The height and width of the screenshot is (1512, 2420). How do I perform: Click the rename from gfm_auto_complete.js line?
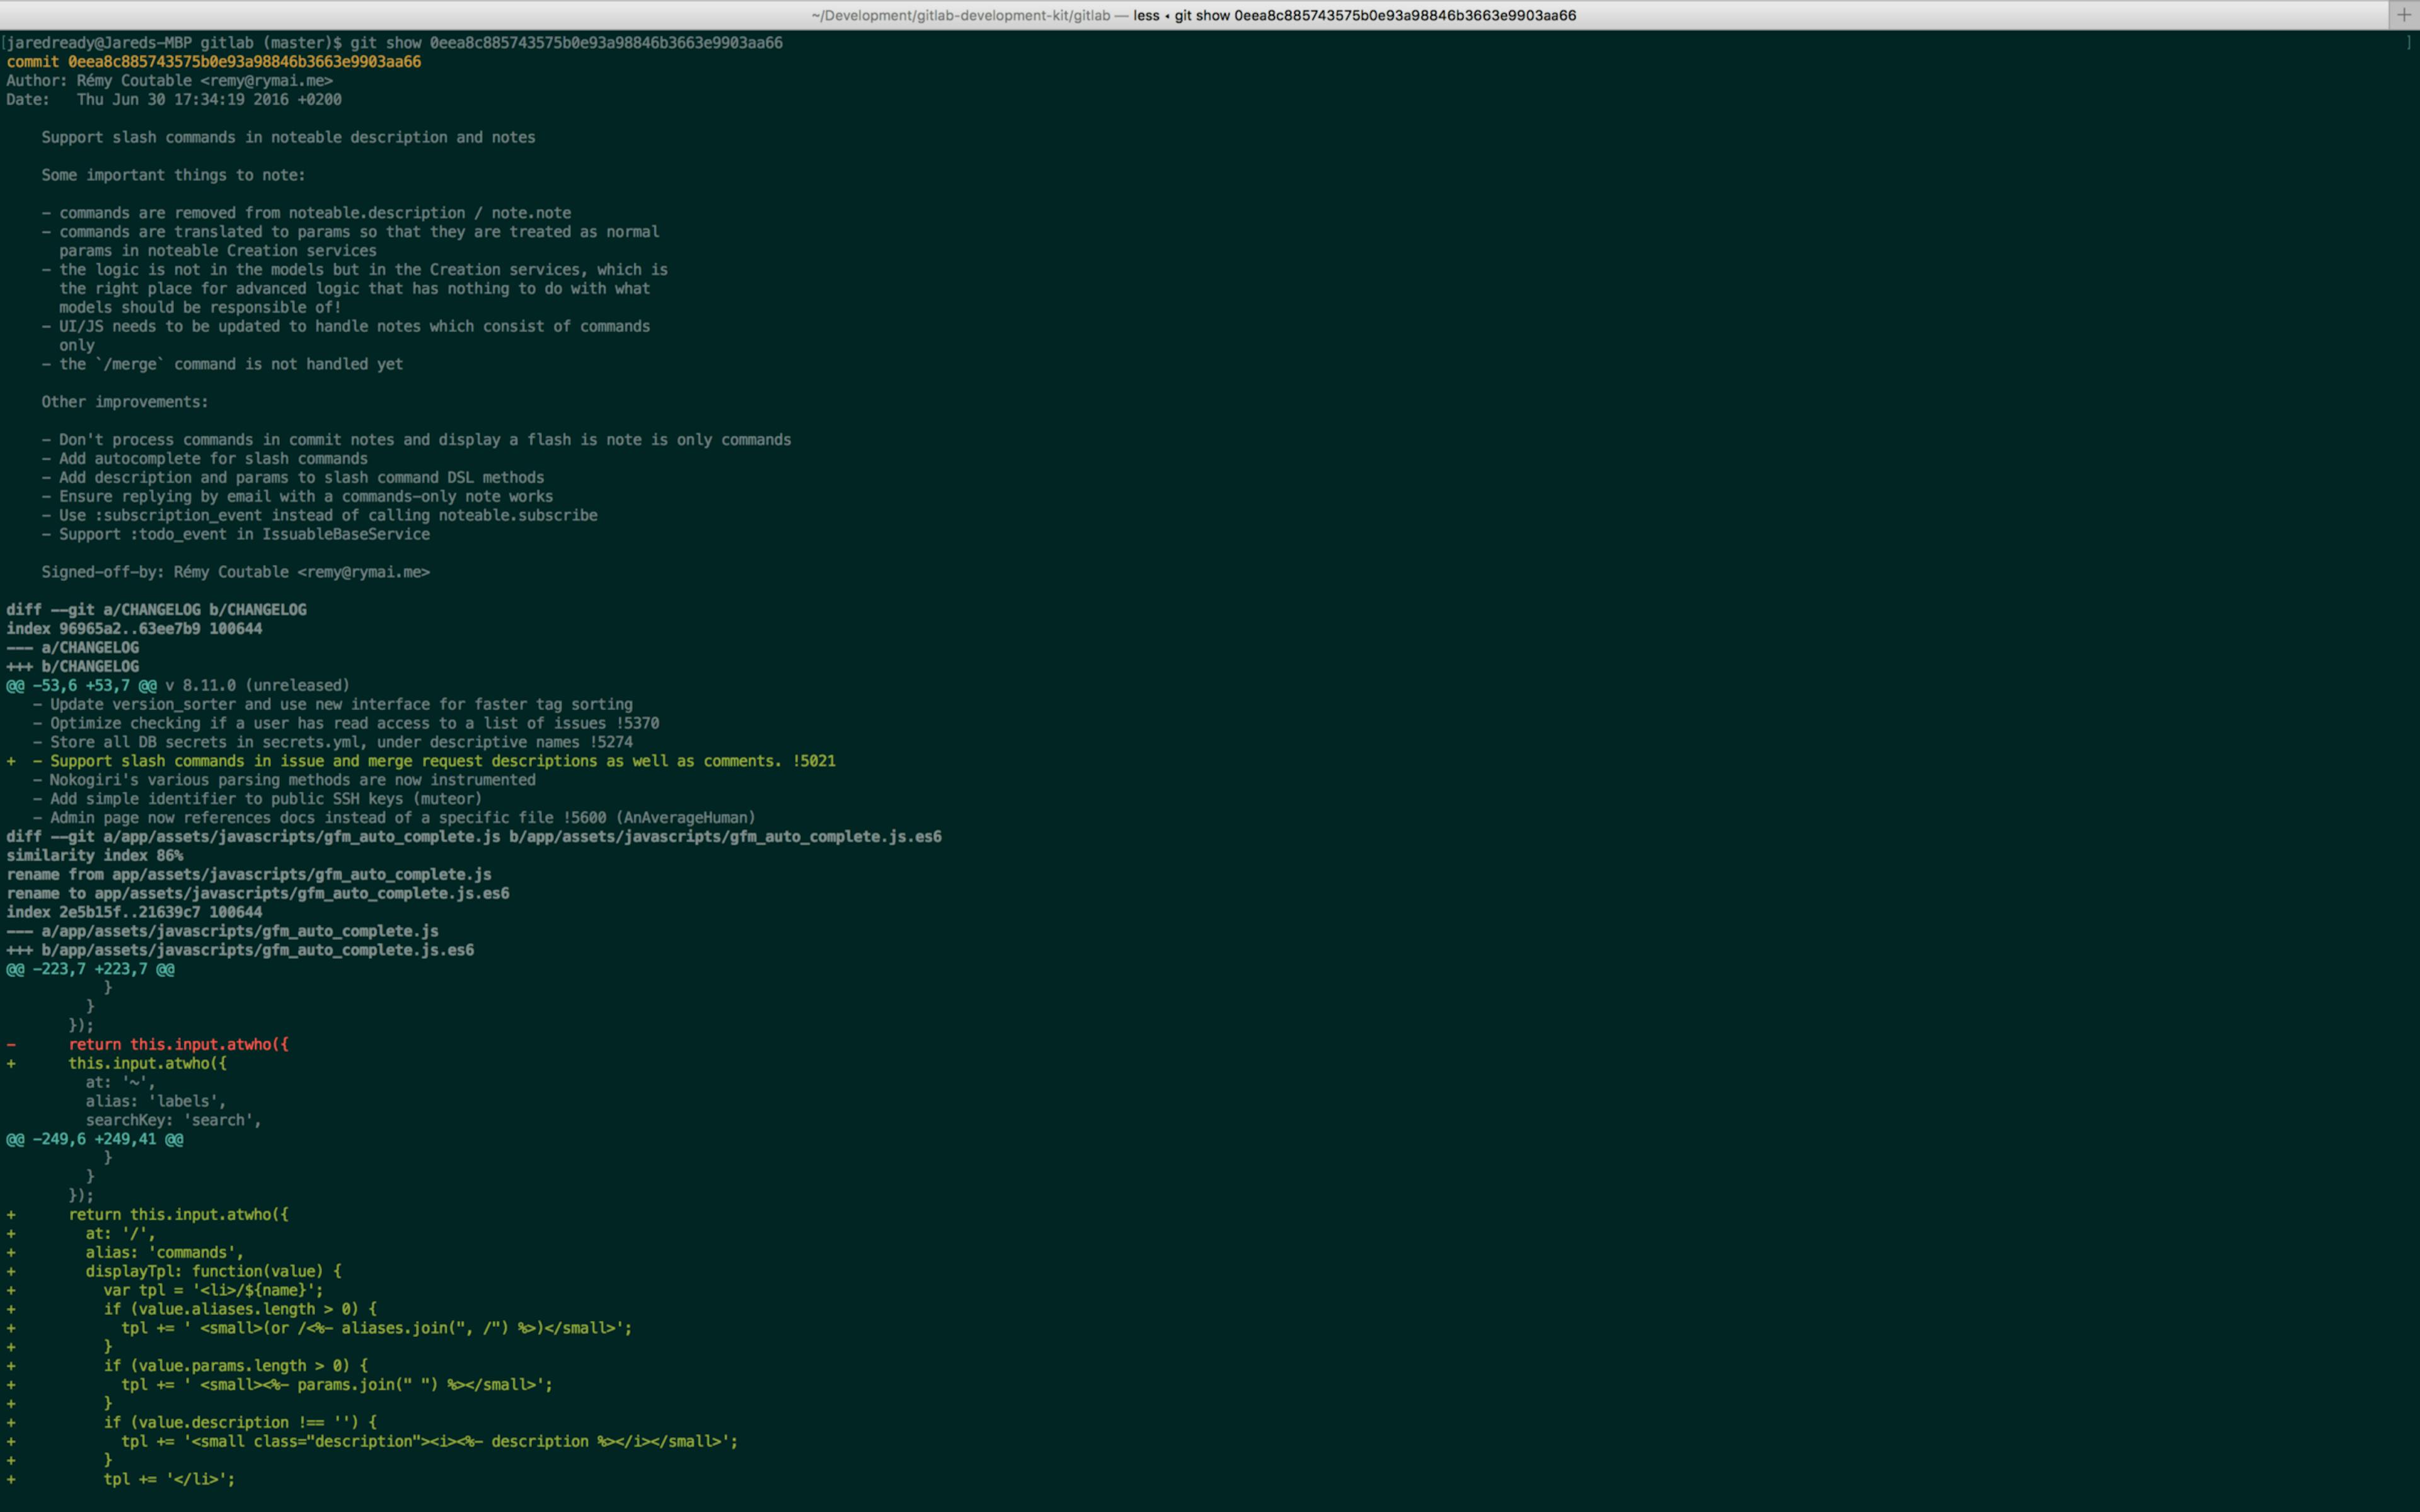point(248,875)
